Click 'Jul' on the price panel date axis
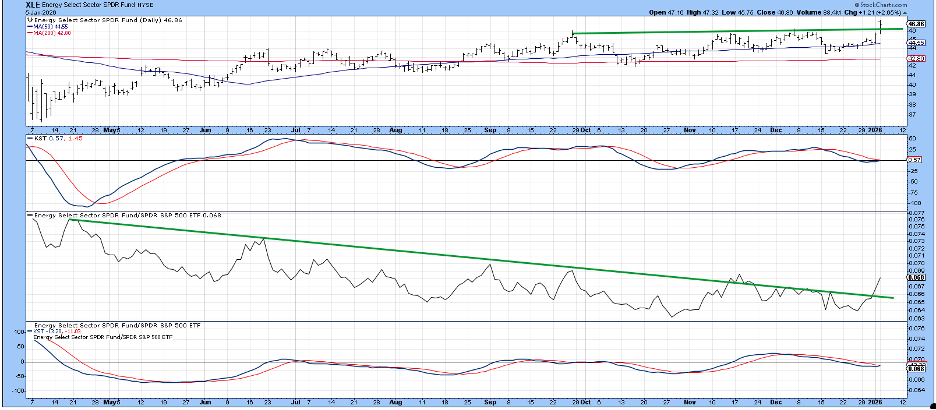Image resolution: width=936 pixels, height=410 pixels. (x=297, y=129)
